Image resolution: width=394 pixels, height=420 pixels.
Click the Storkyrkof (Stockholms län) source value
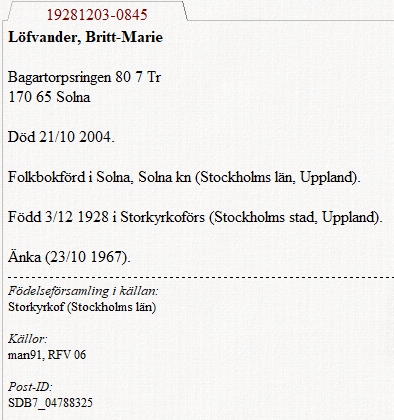[82, 307]
